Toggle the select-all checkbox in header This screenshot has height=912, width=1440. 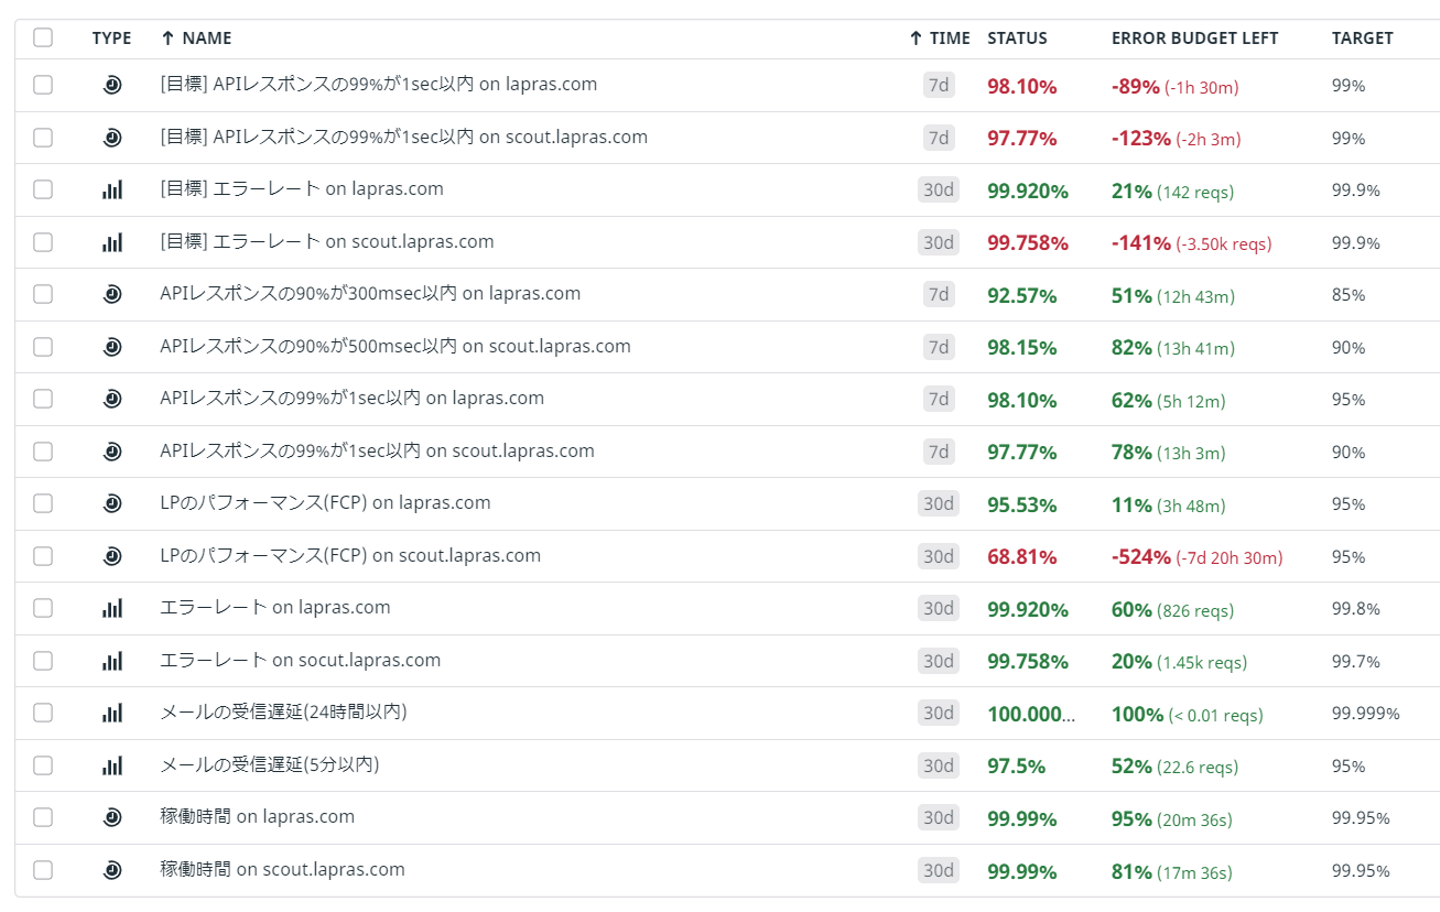pos(43,38)
